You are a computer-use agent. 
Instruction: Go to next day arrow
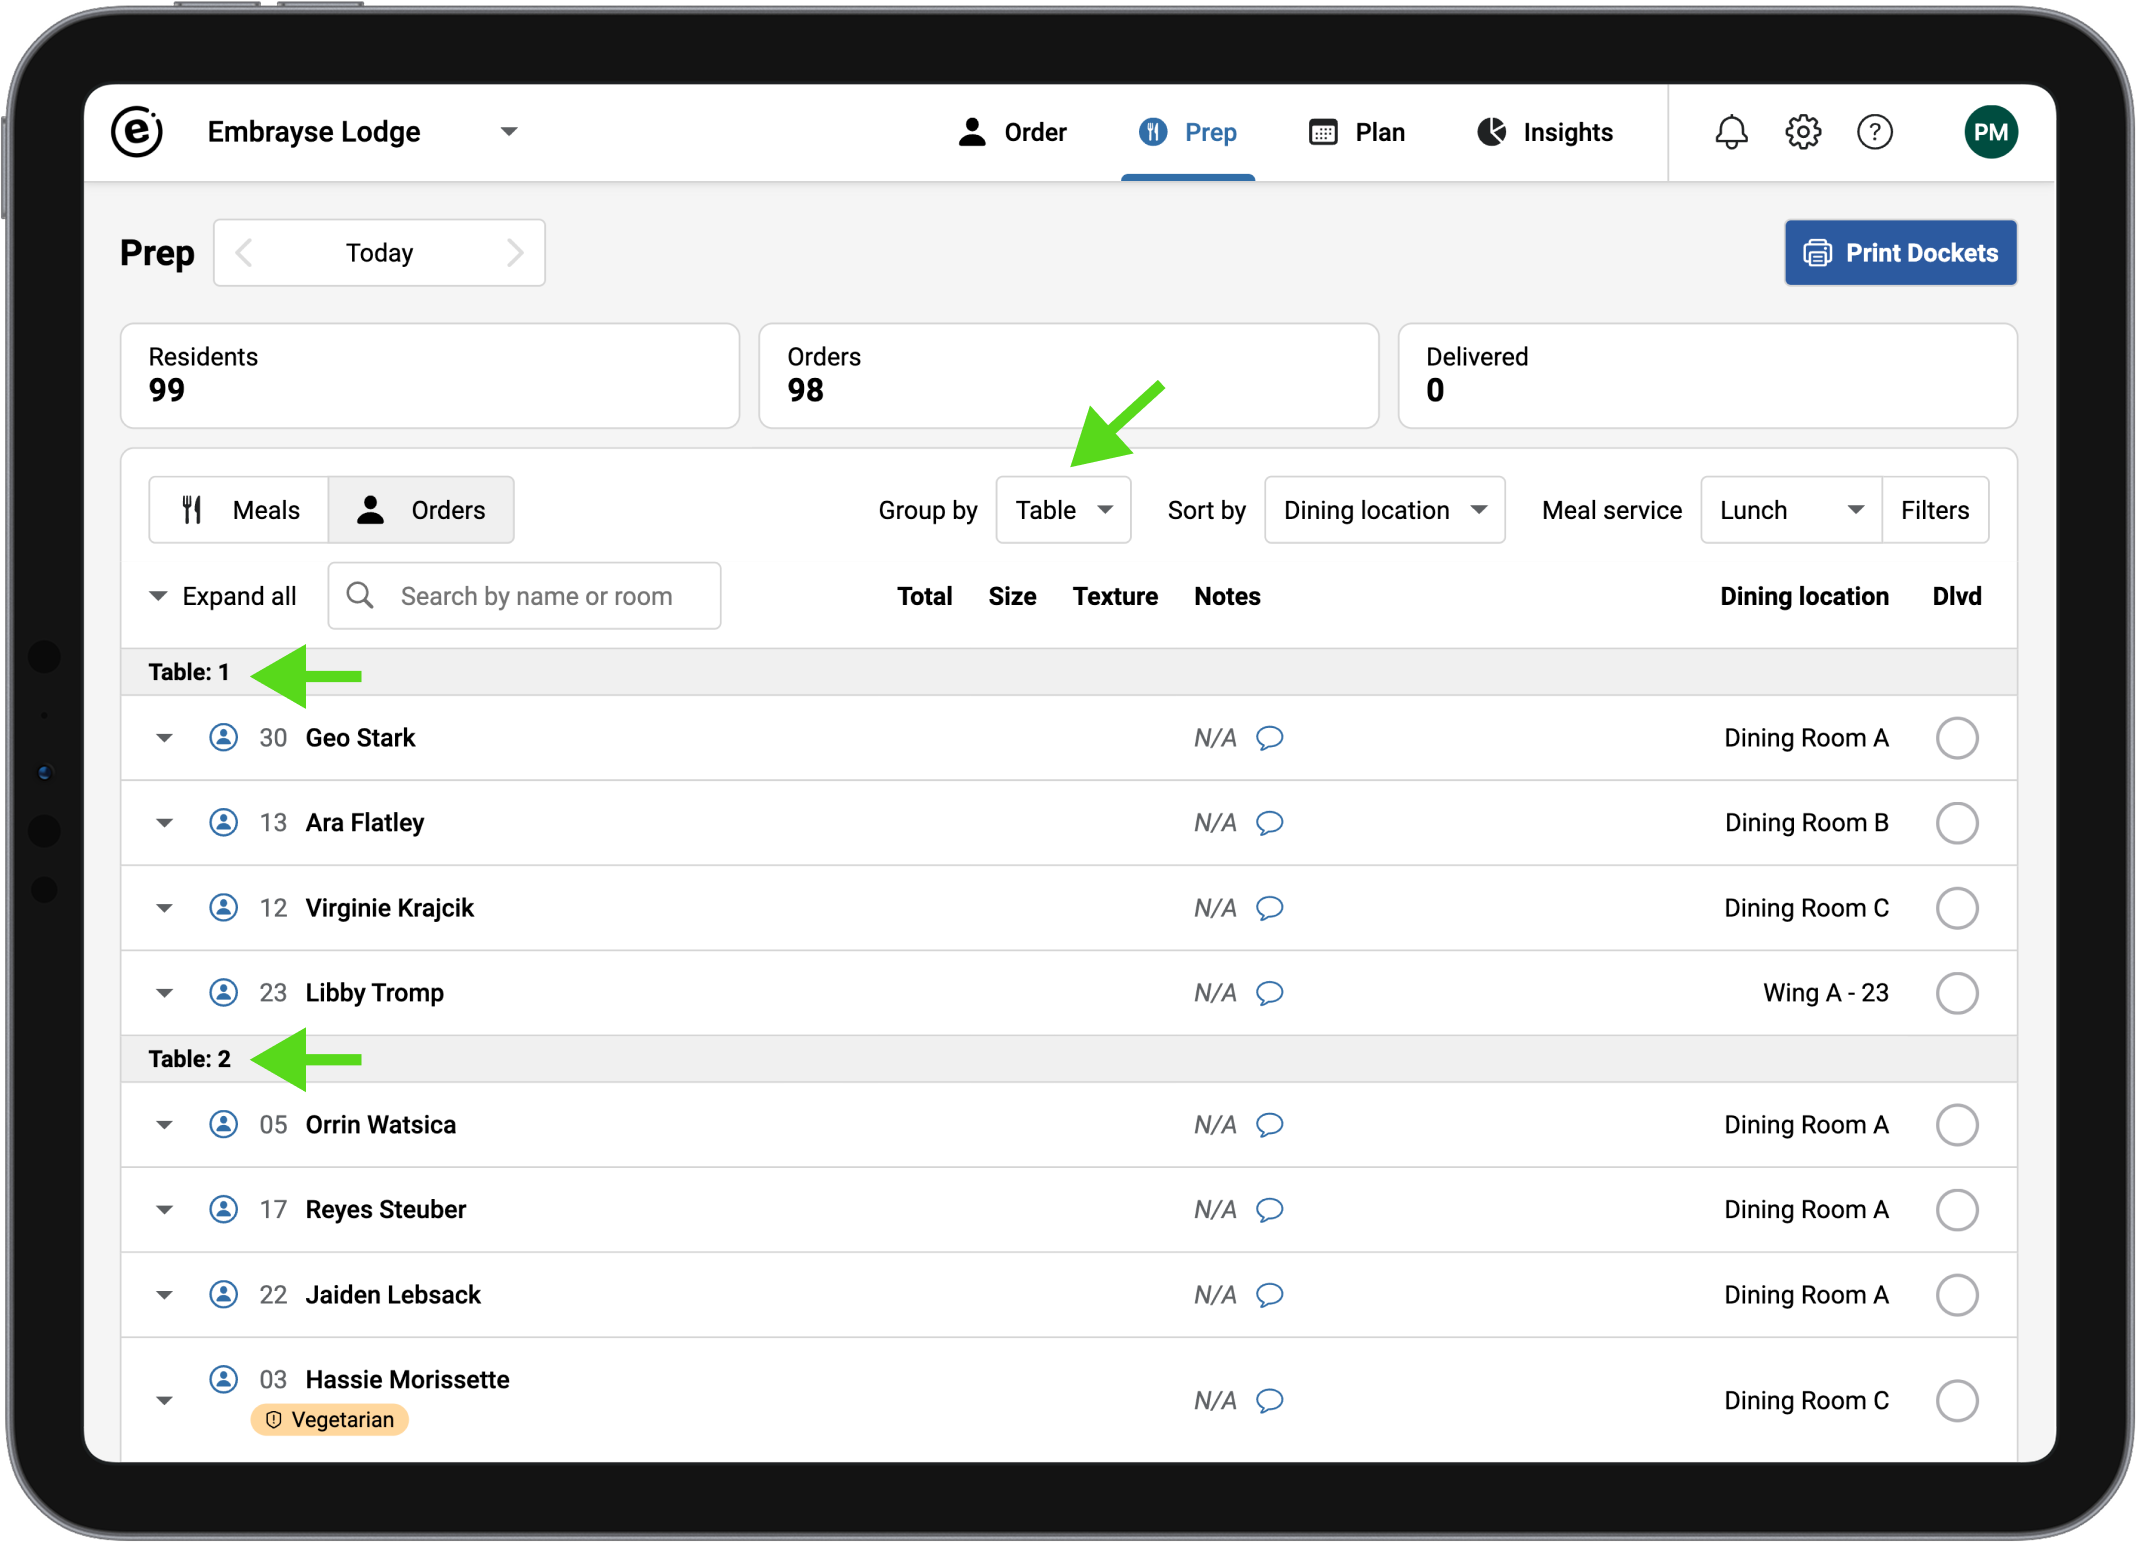click(x=514, y=253)
